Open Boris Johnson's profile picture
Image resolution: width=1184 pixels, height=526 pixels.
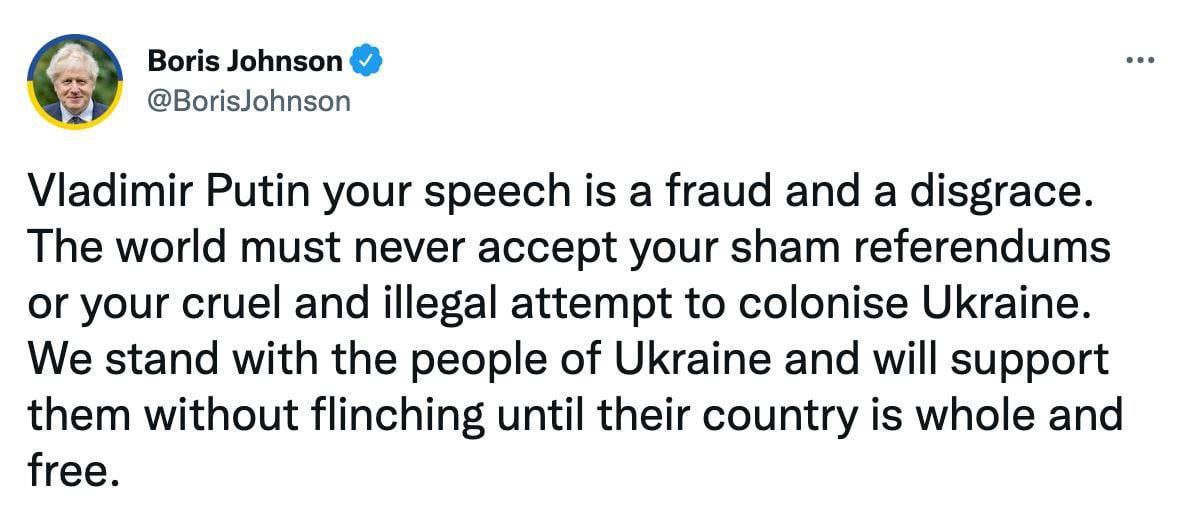(75, 82)
